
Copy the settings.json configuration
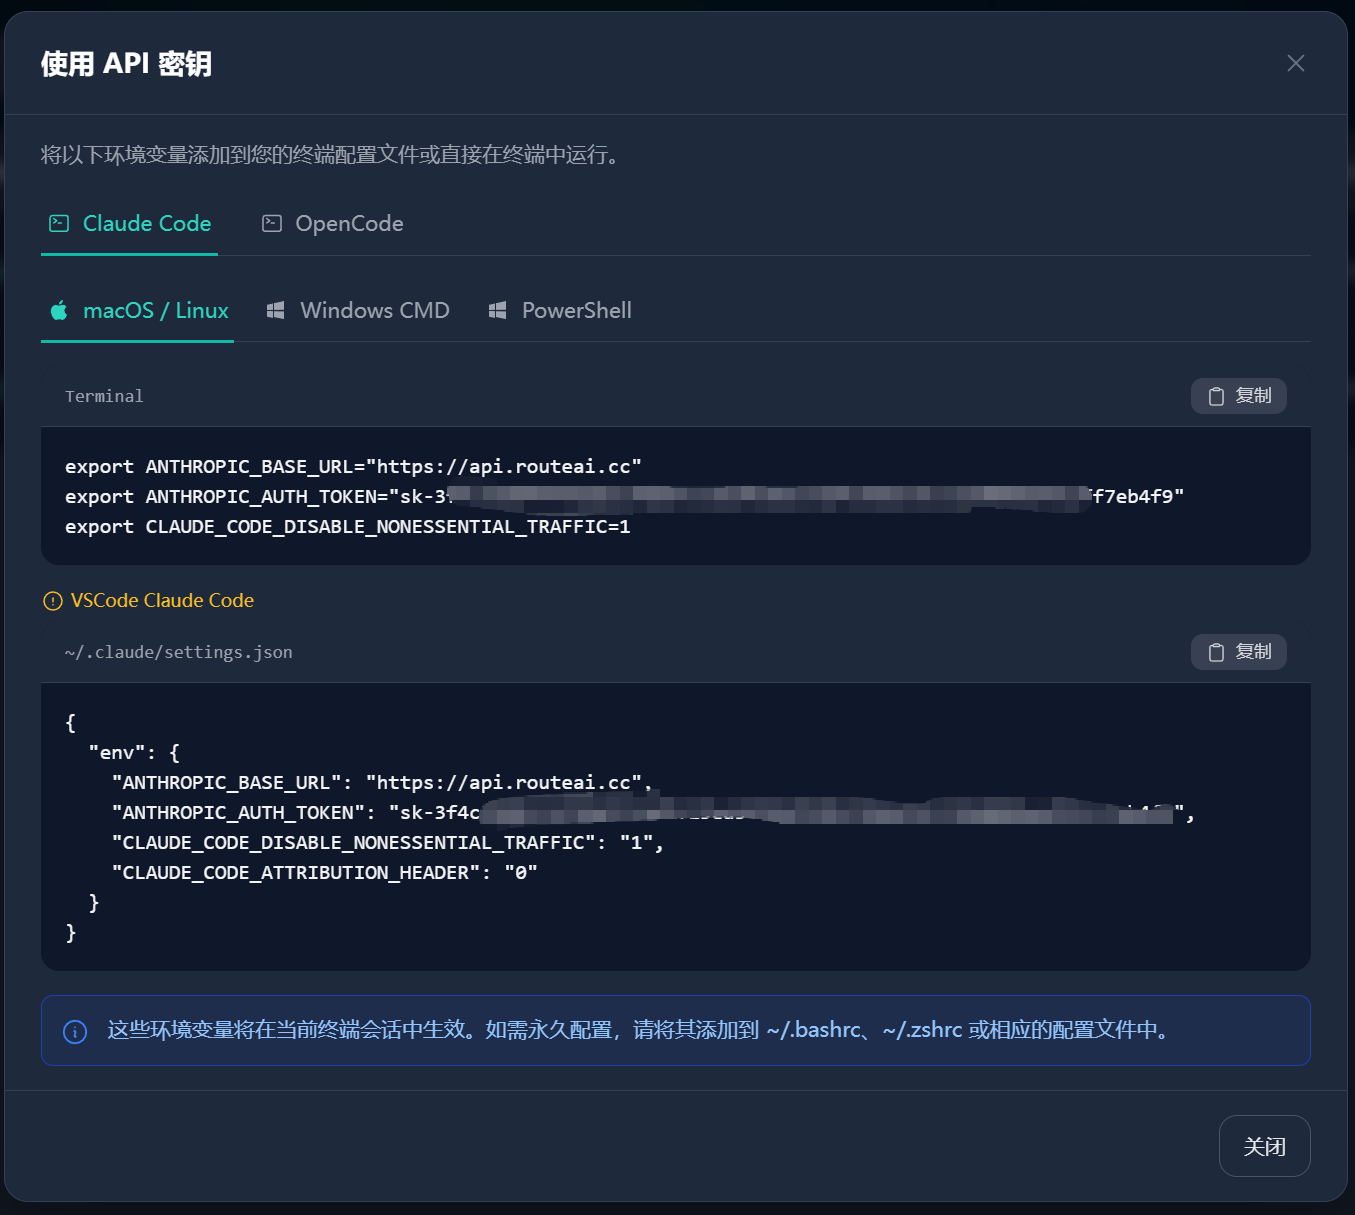1239,652
